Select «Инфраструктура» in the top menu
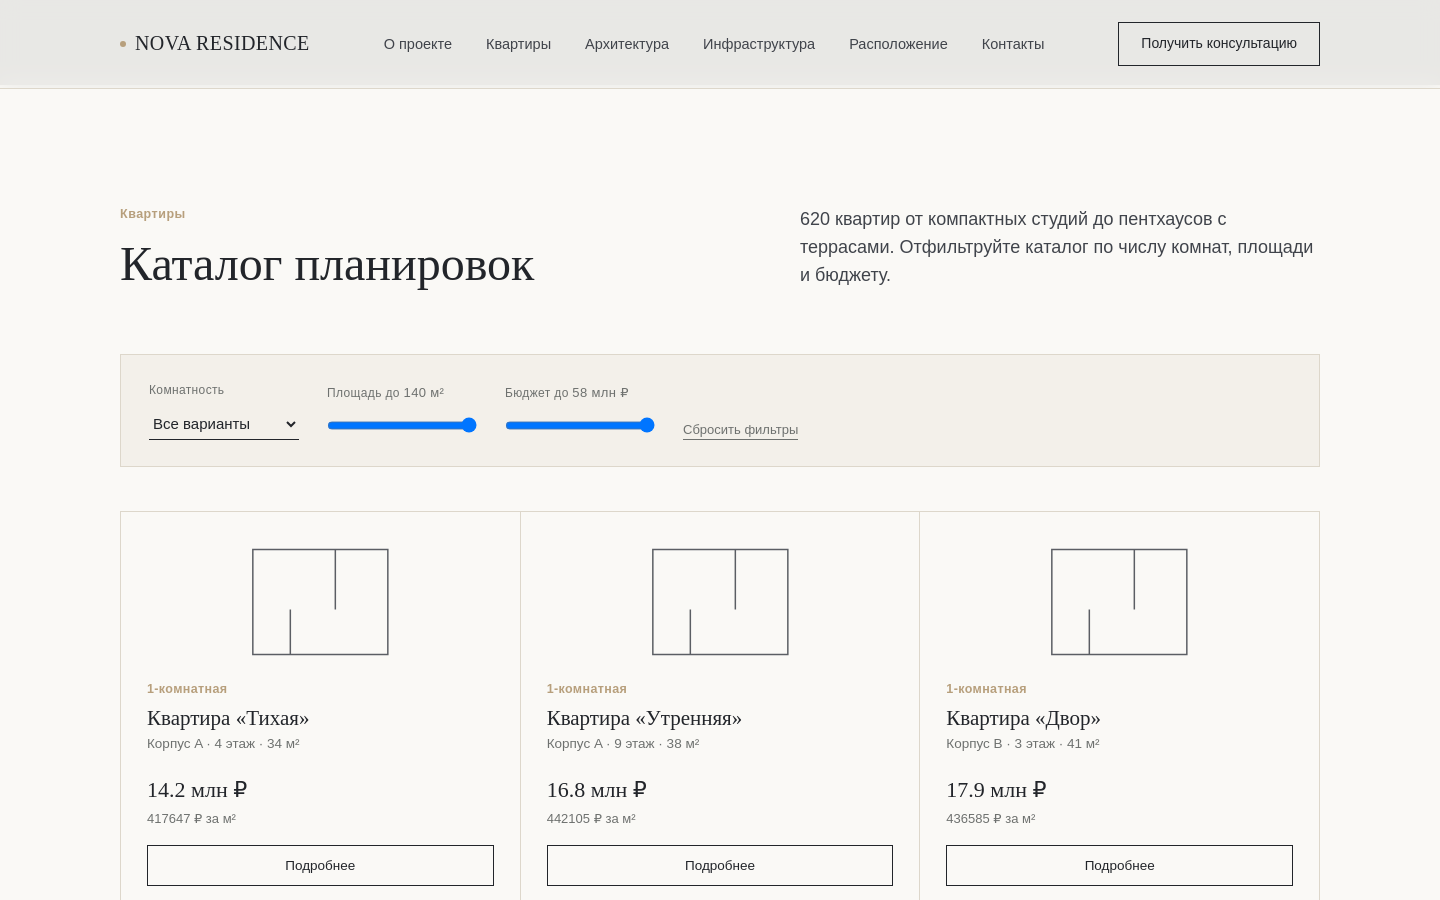The width and height of the screenshot is (1440, 900). [x=759, y=44]
